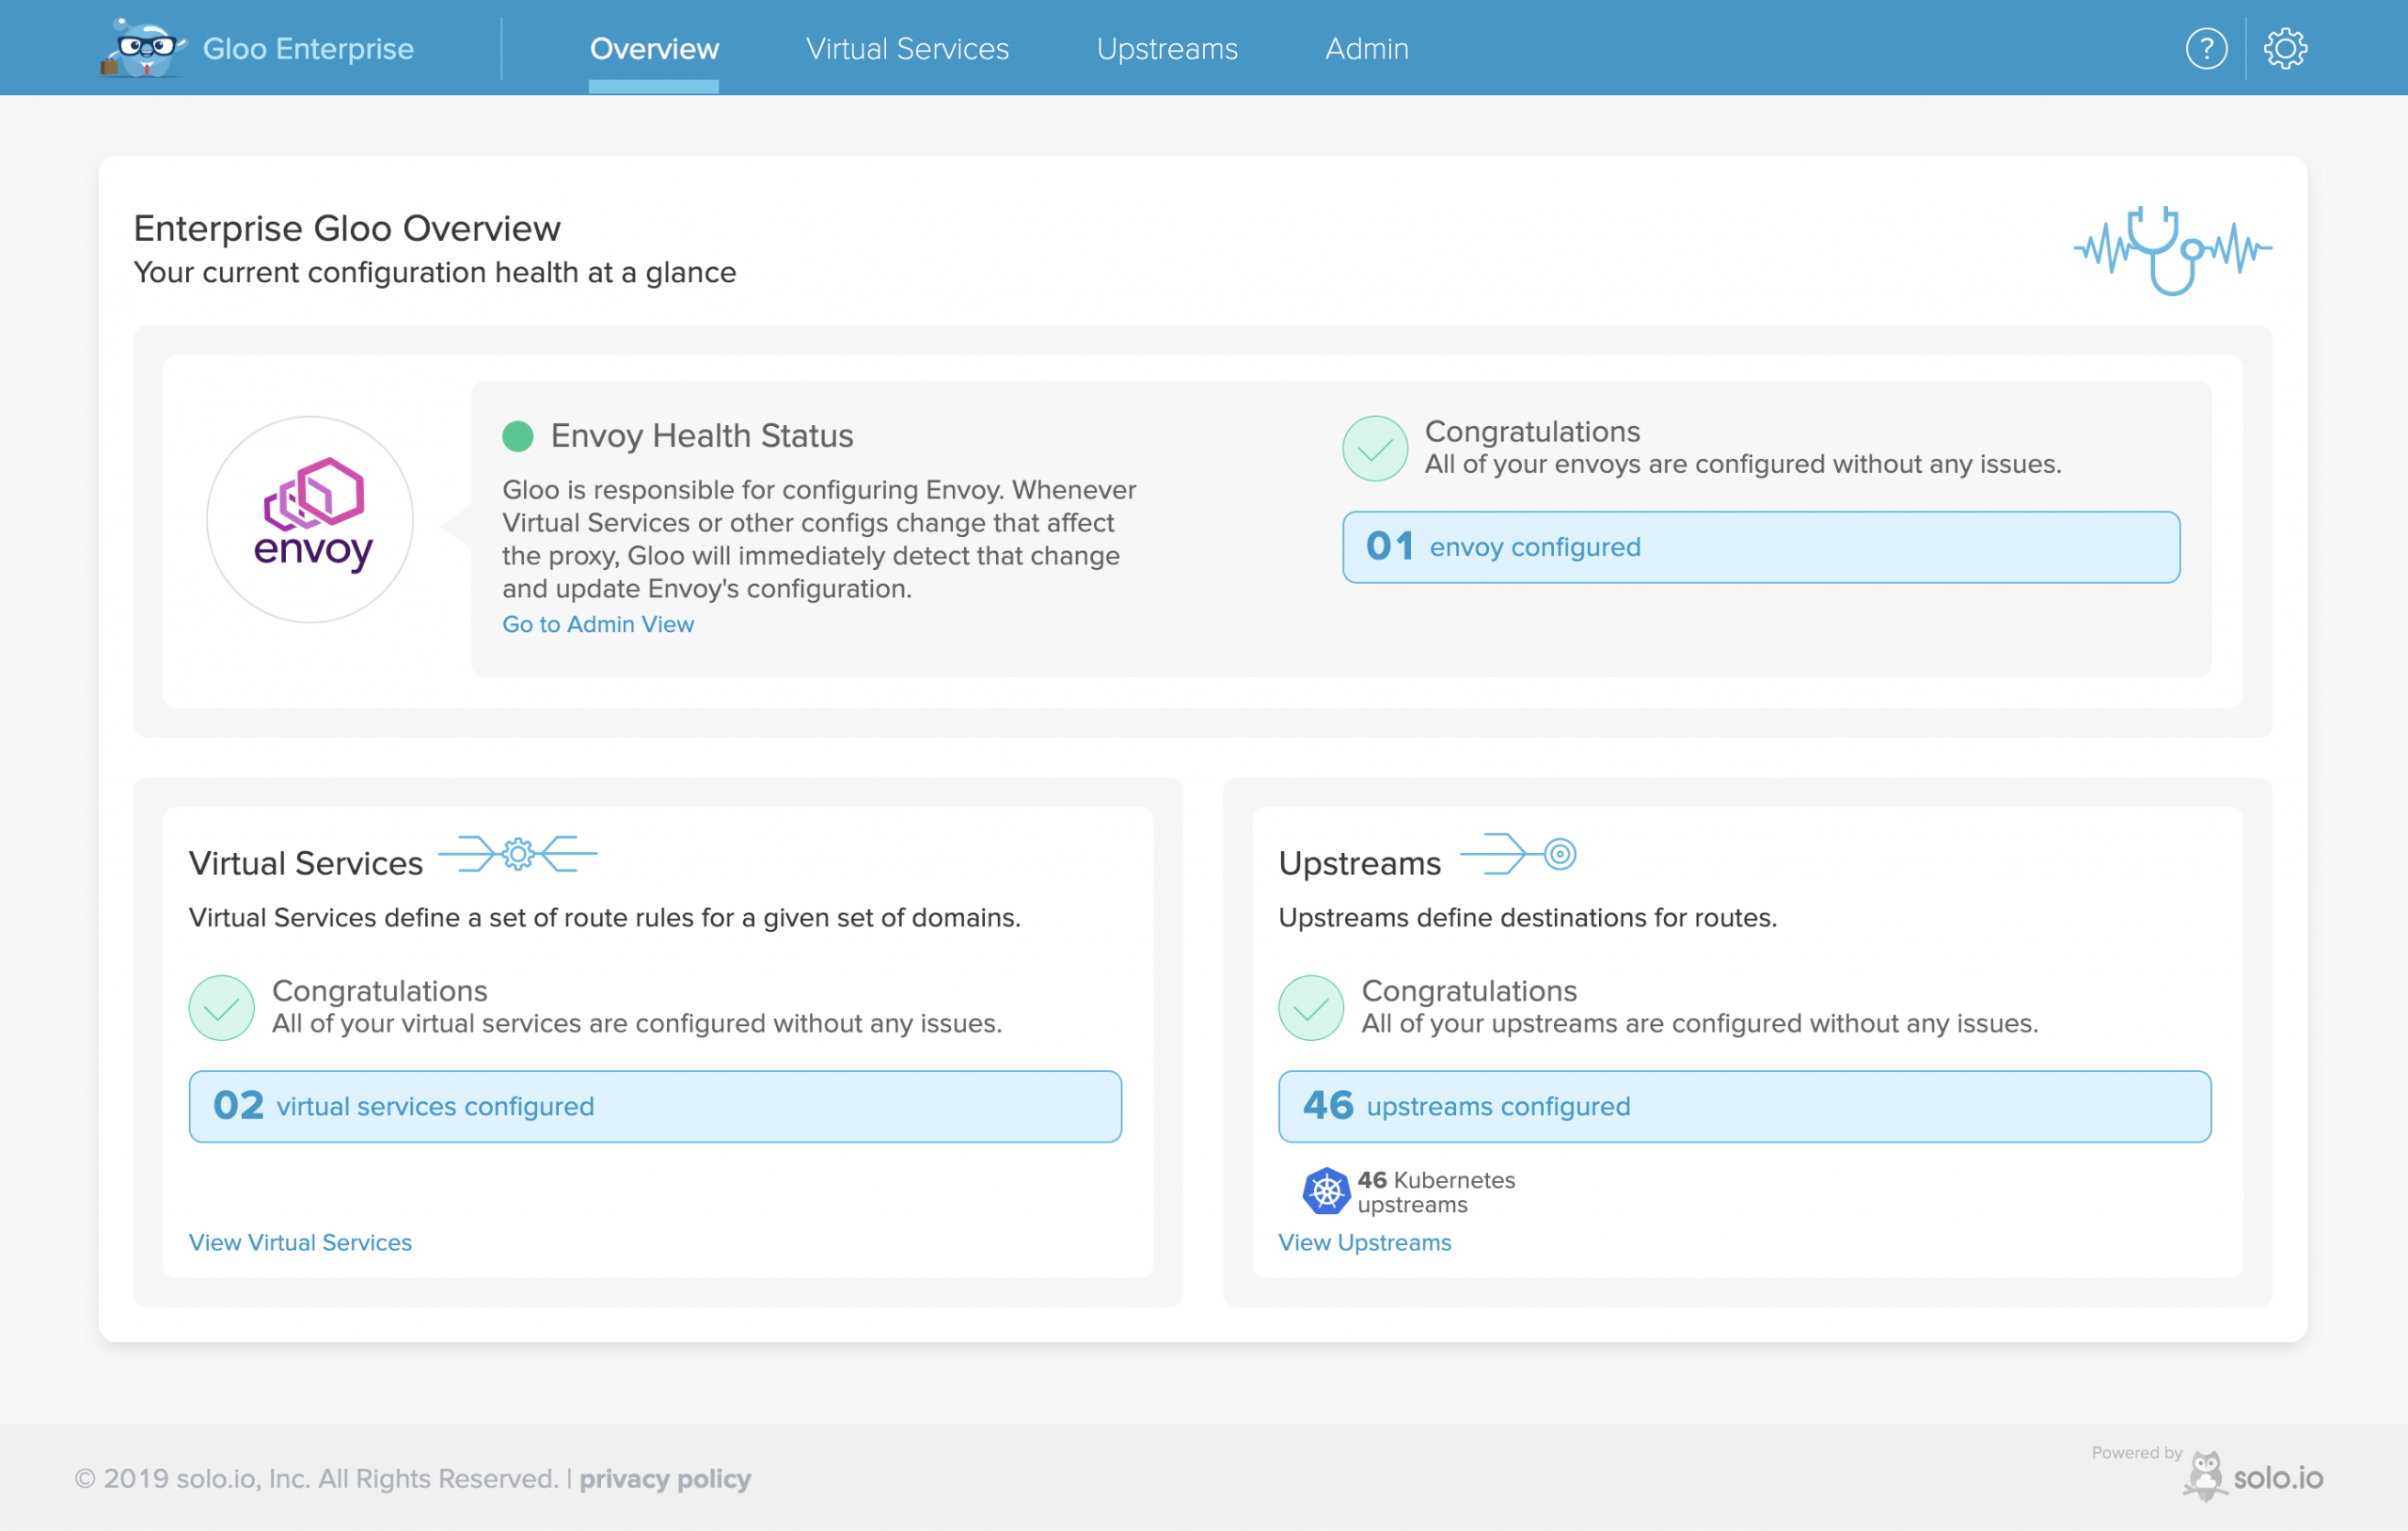The image size is (2408, 1531).
Task: Open the Upstreams tab
Action: 1167,48
